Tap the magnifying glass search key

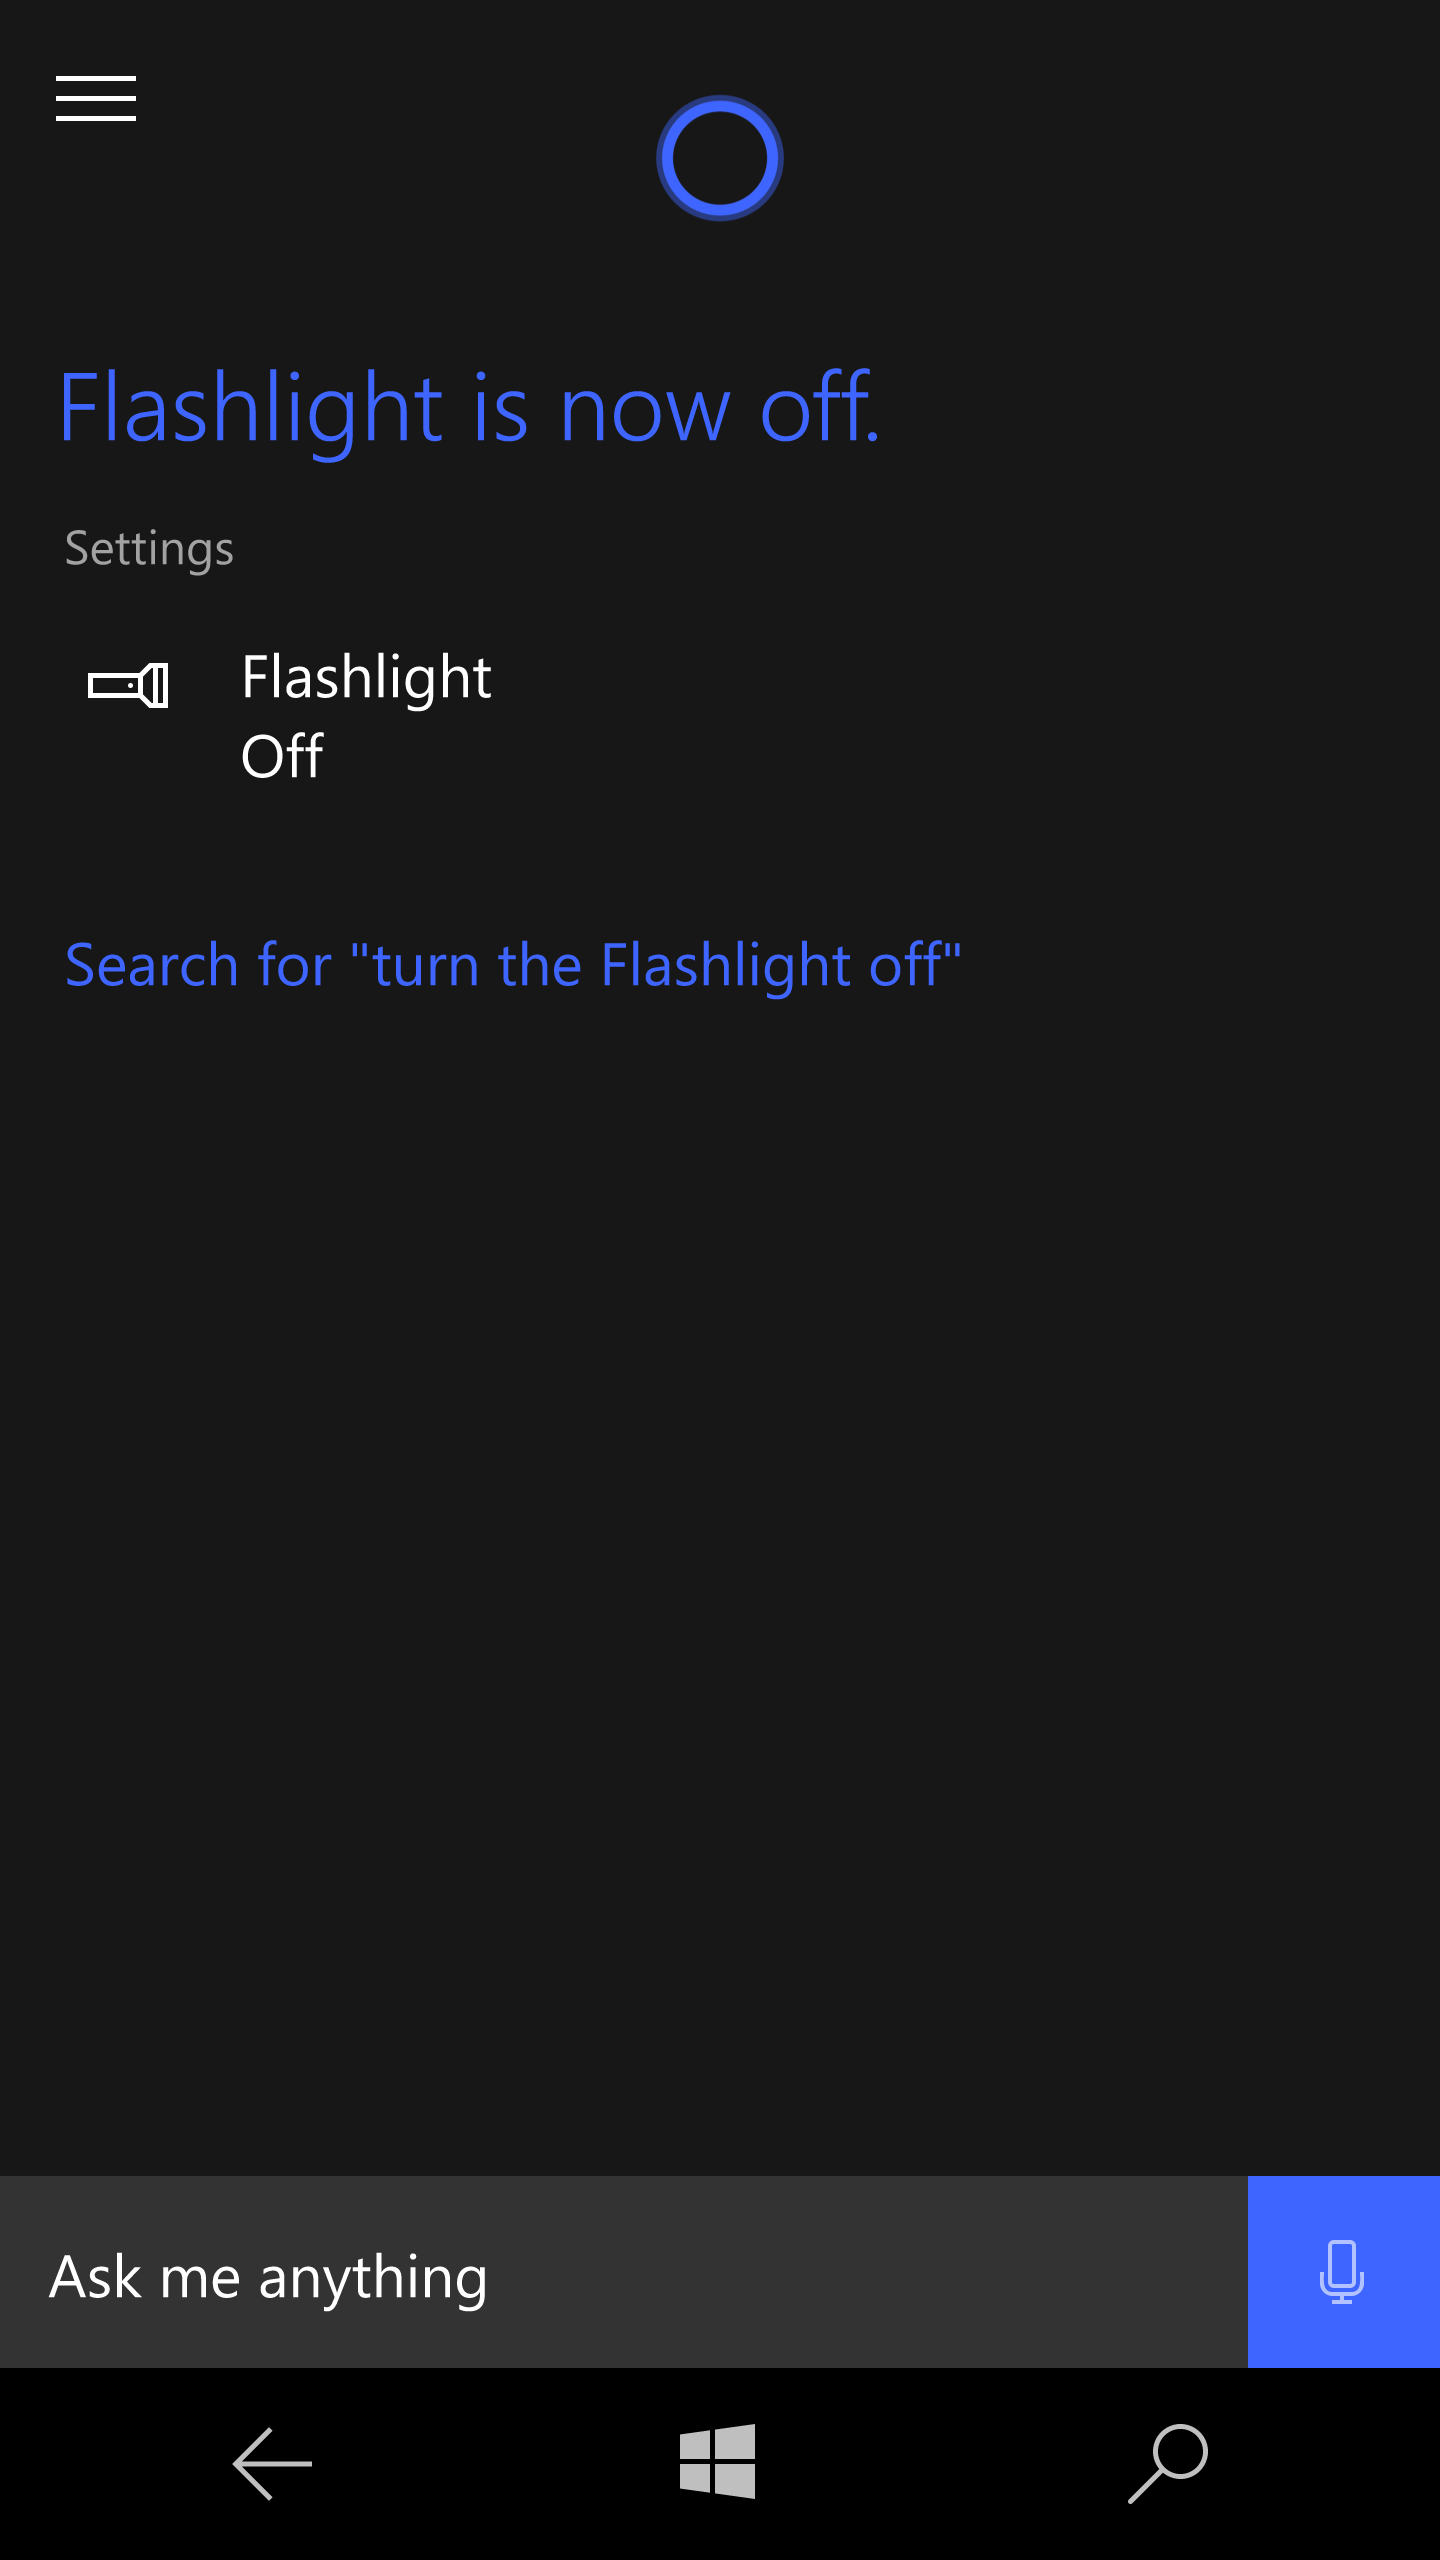[1168, 2463]
